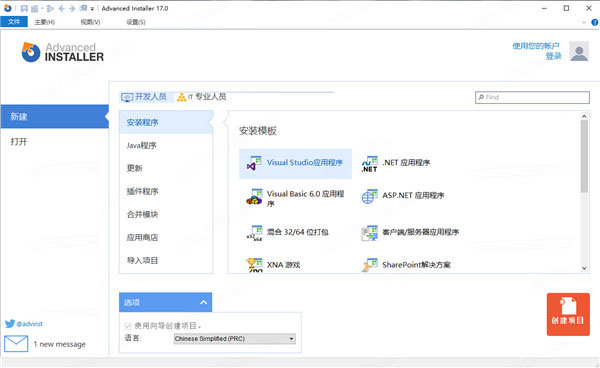Open the @advinst Twitter link
Screen dimensions: 600x368
tap(29, 324)
